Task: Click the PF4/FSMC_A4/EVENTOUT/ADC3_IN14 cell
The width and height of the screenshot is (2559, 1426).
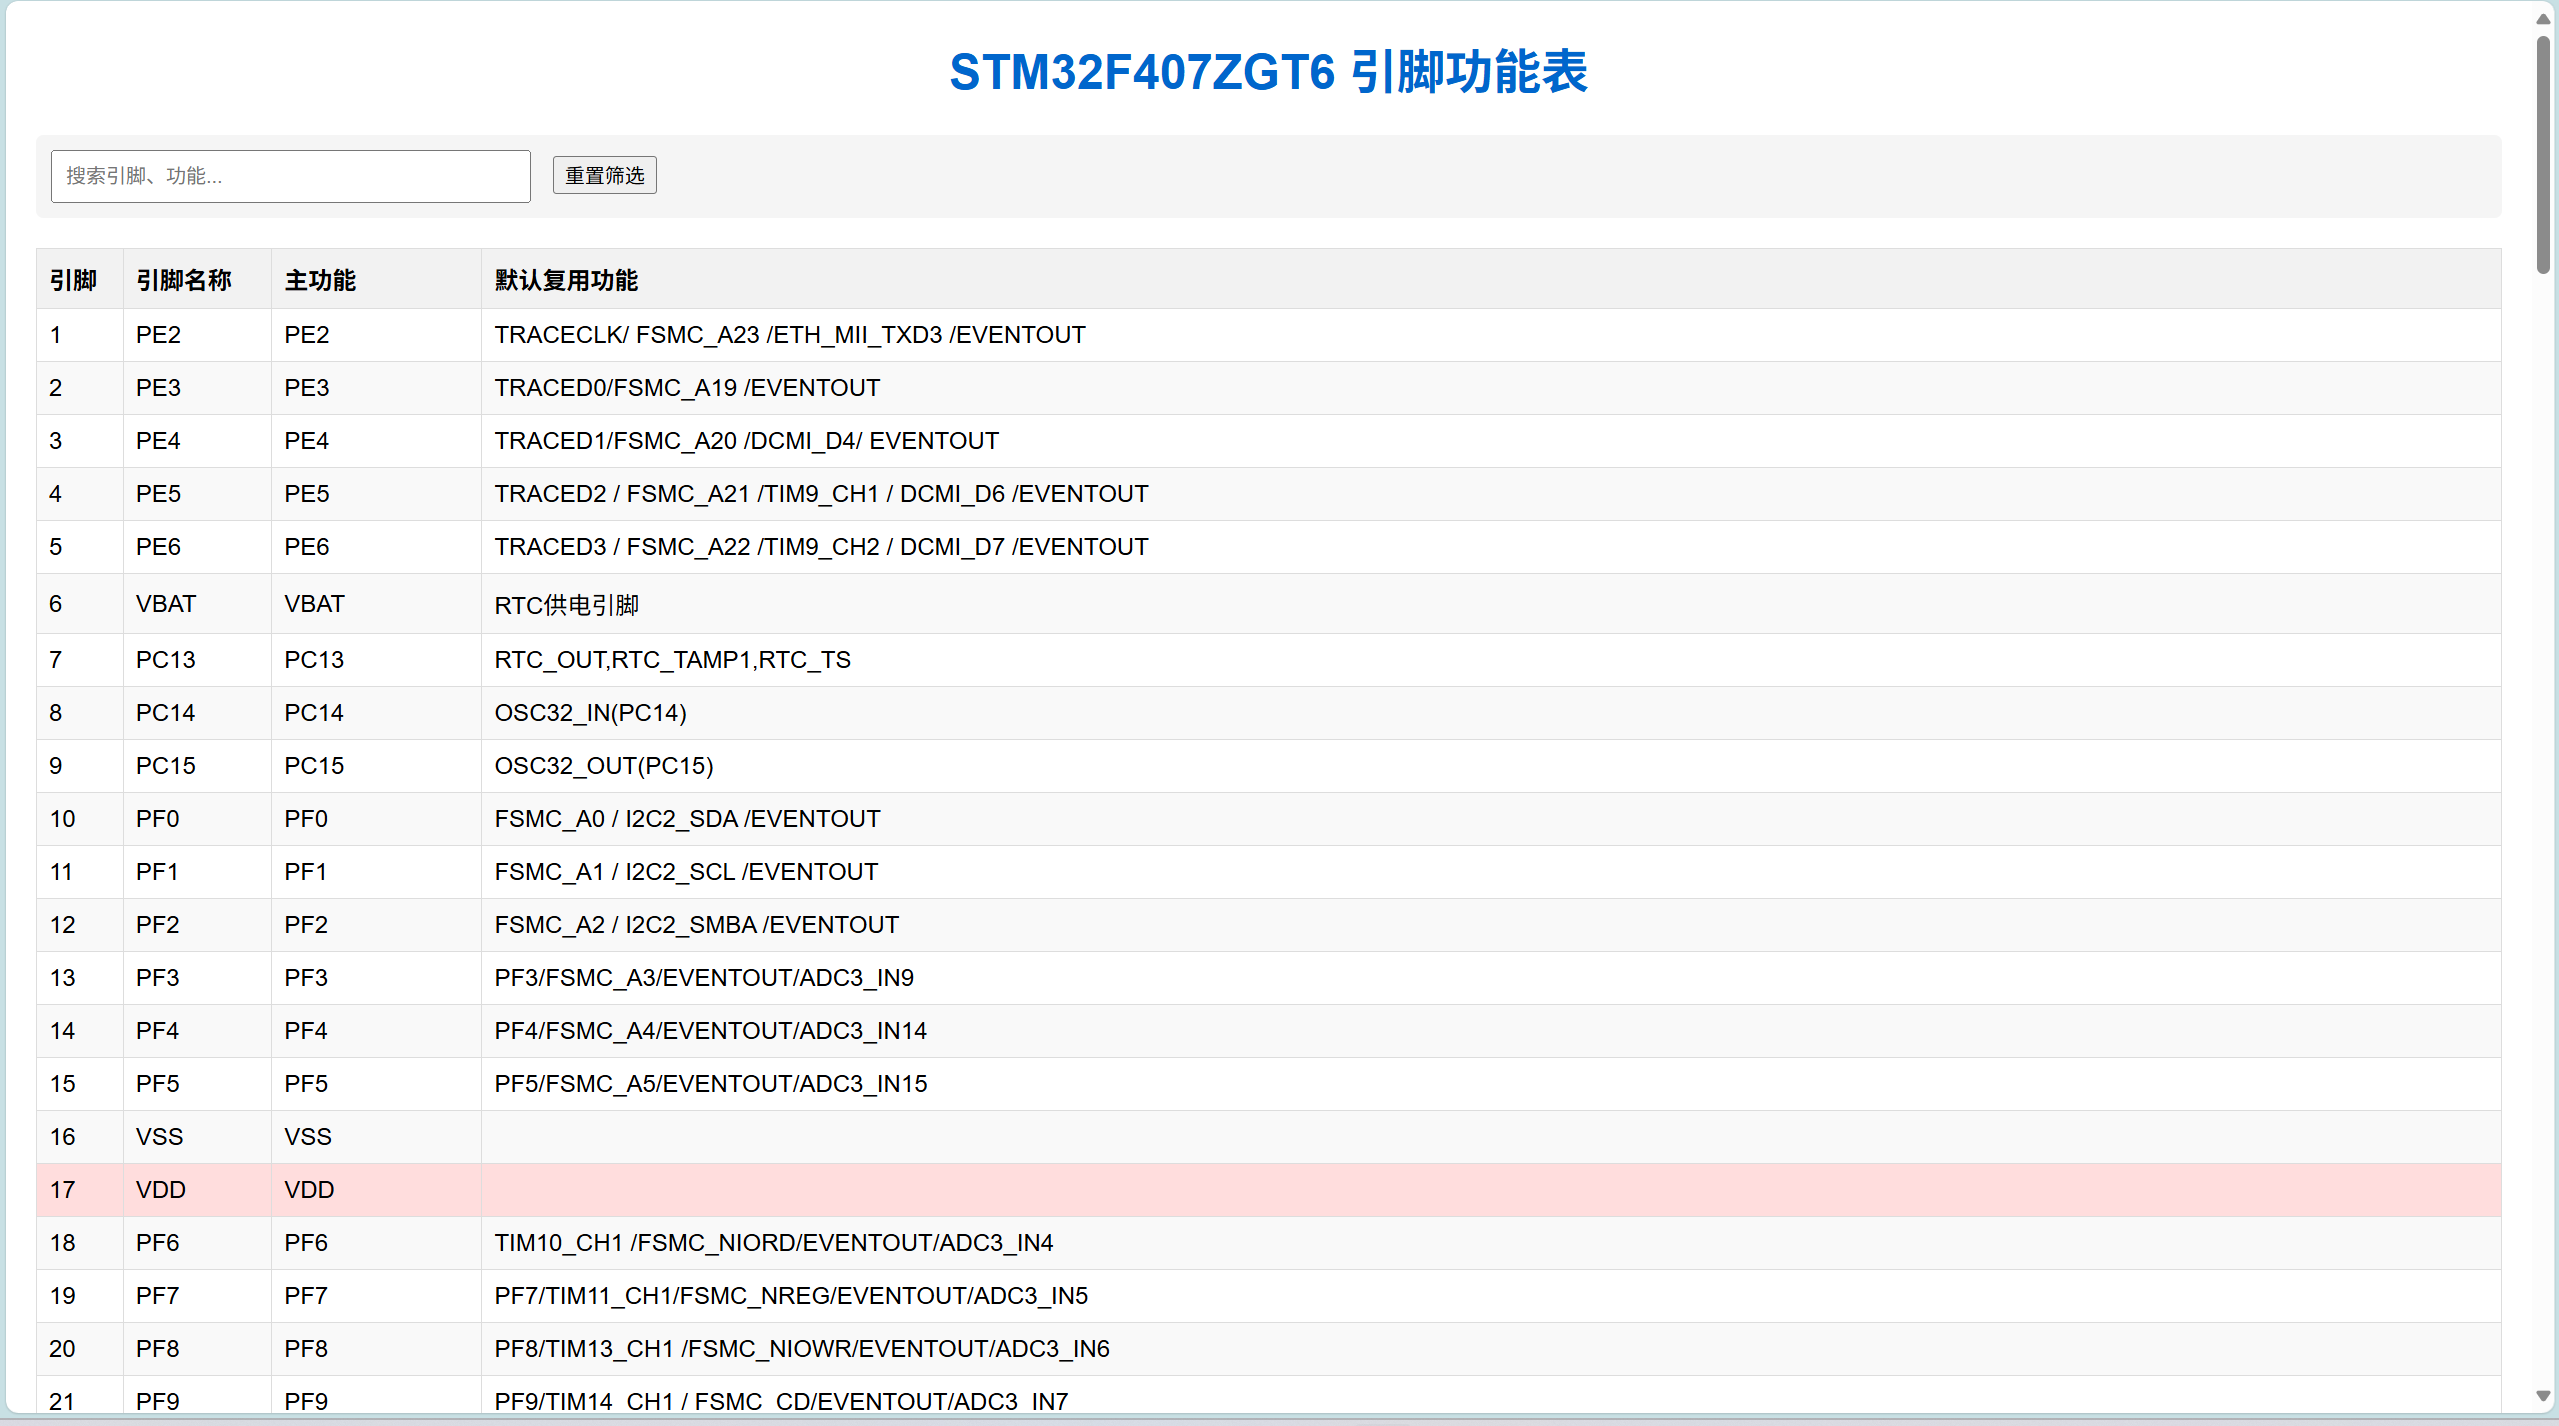Action: click(1491, 1031)
